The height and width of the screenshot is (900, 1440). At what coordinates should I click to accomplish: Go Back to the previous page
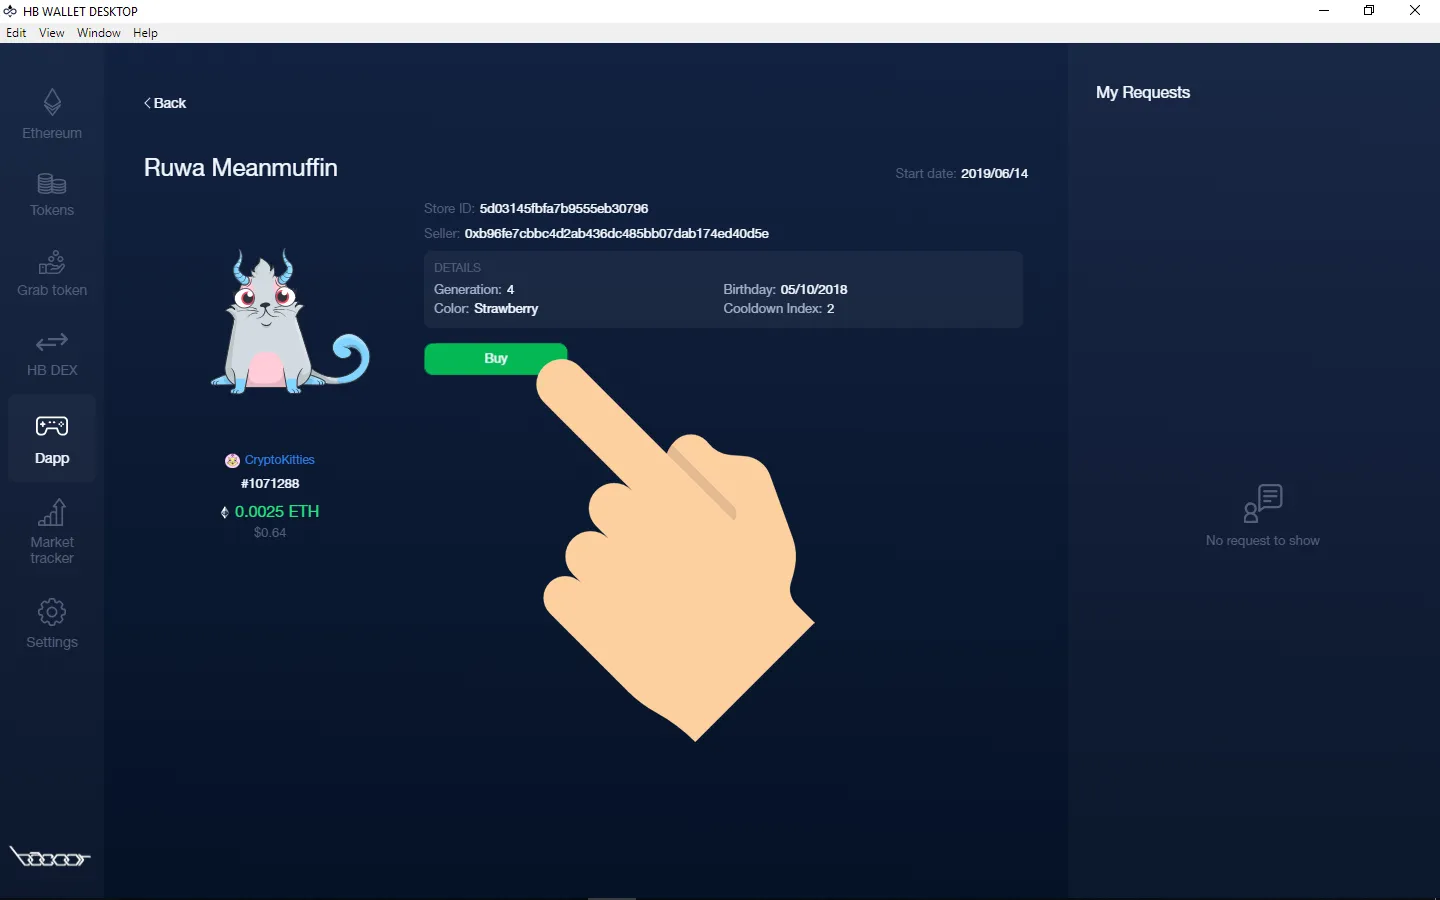point(165,103)
